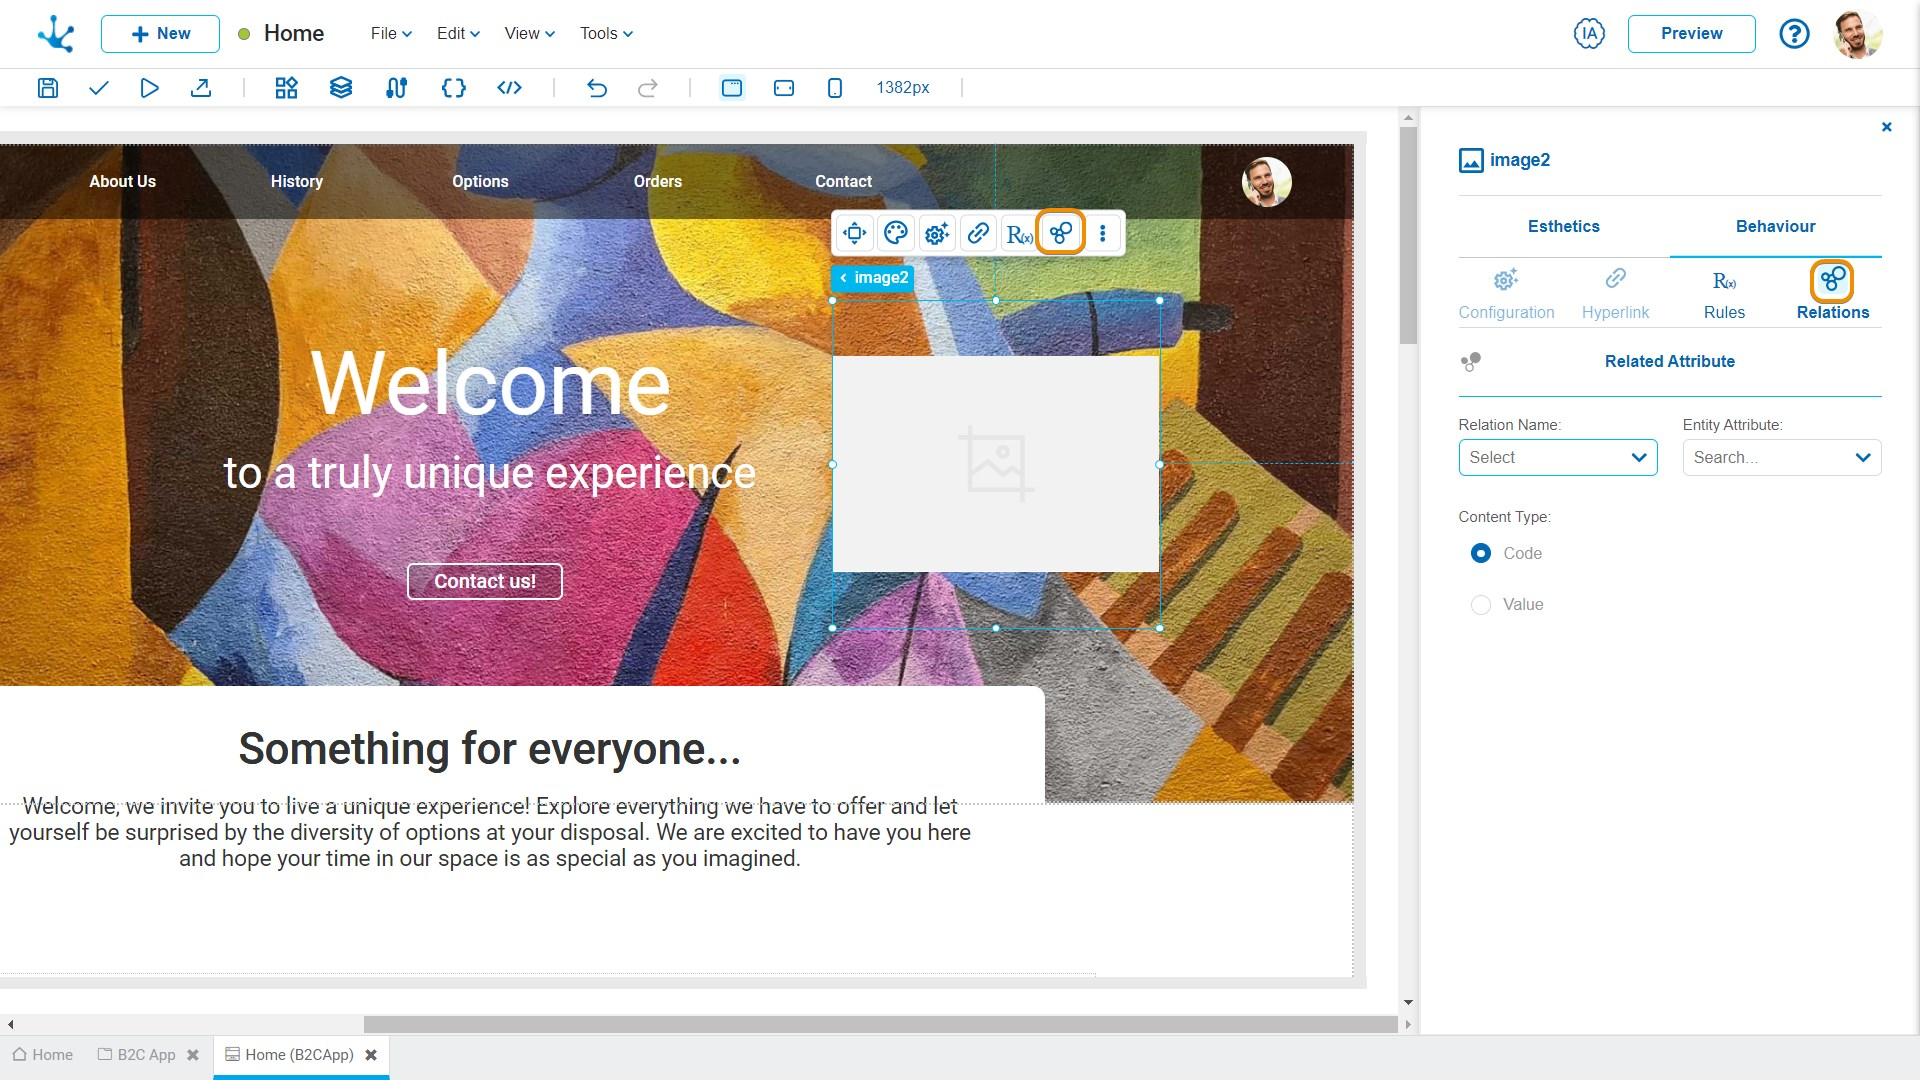1920x1080 pixels.
Task: Click the layers panel icon in toolbar
Action: [340, 87]
